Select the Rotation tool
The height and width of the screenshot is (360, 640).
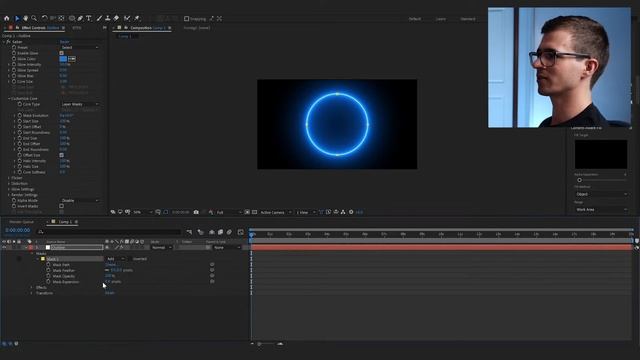coord(44,18)
